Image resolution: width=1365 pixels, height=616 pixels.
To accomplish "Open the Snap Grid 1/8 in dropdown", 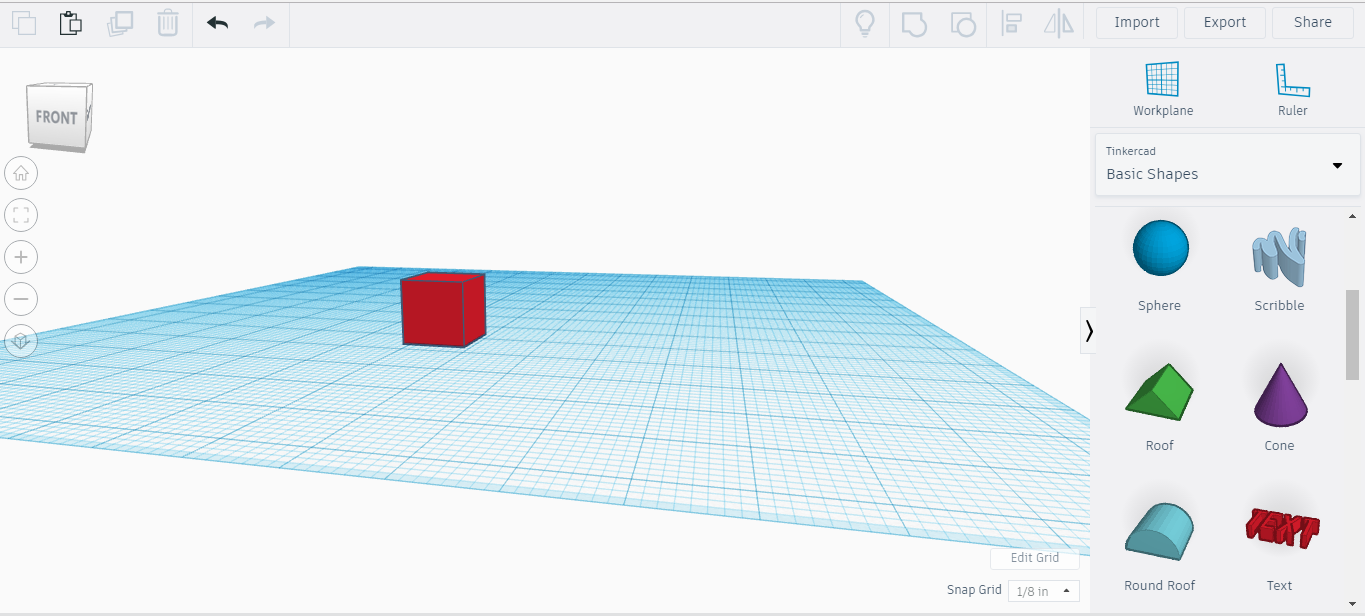I will click(1044, 591).
